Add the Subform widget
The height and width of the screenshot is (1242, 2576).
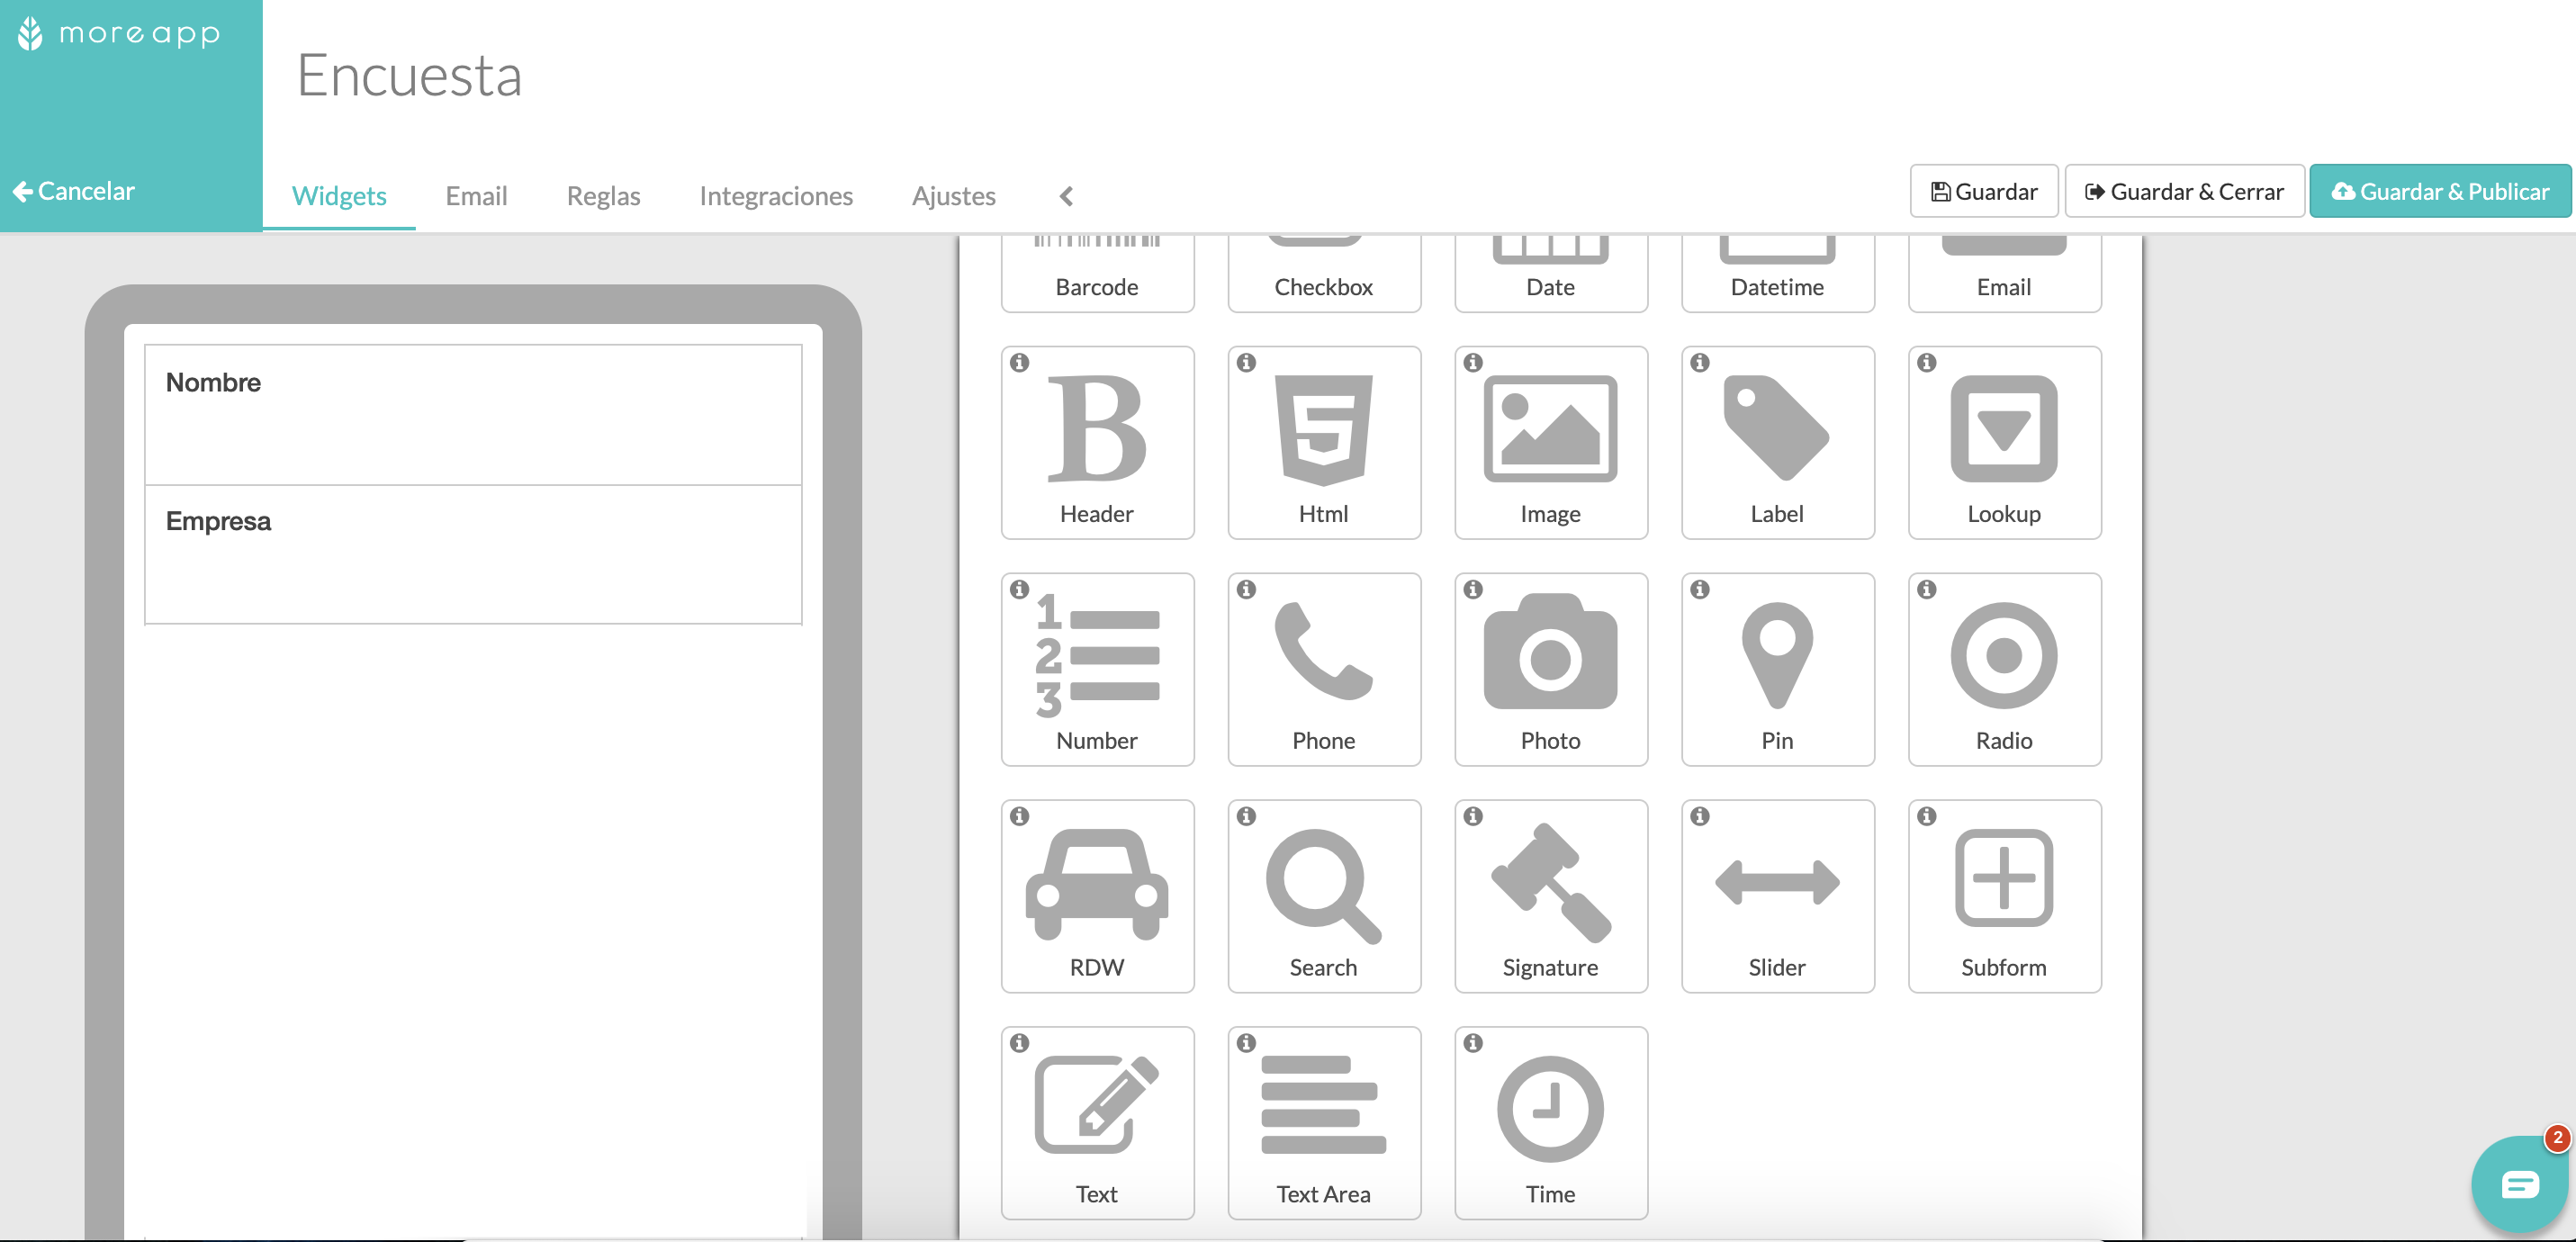point(2005,897)
